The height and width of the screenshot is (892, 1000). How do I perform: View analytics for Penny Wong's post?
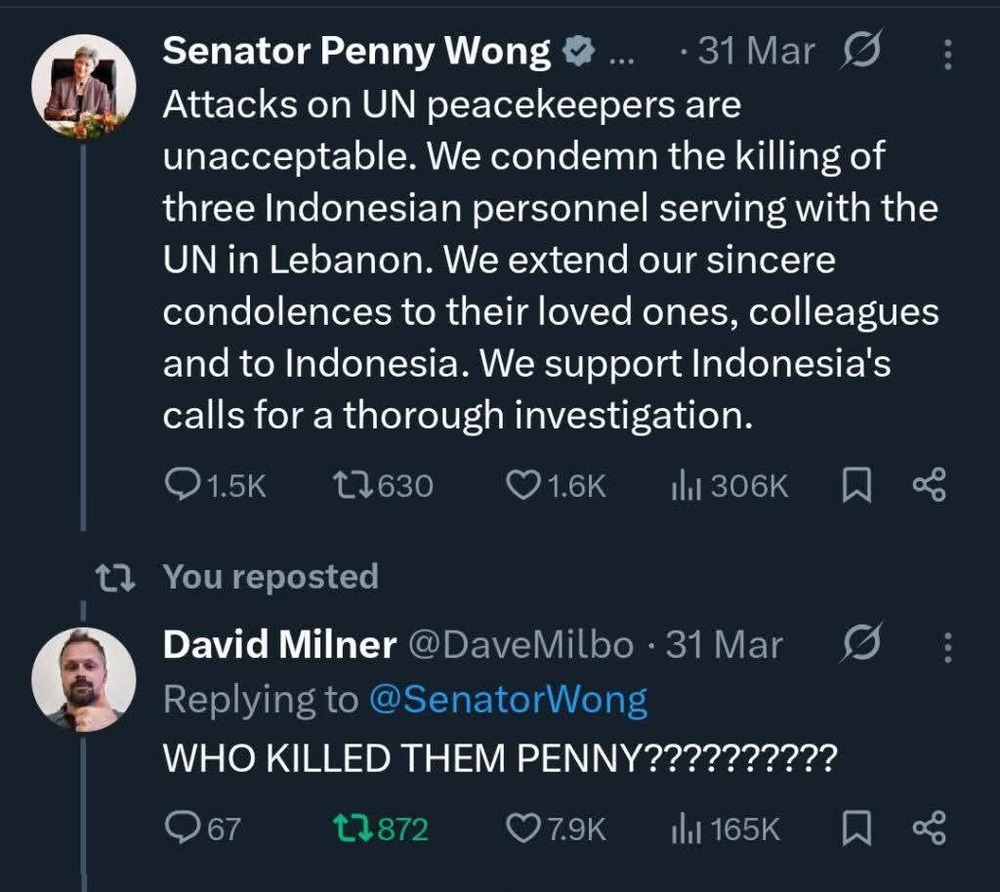pyautogui.click(x=686, y=486)
